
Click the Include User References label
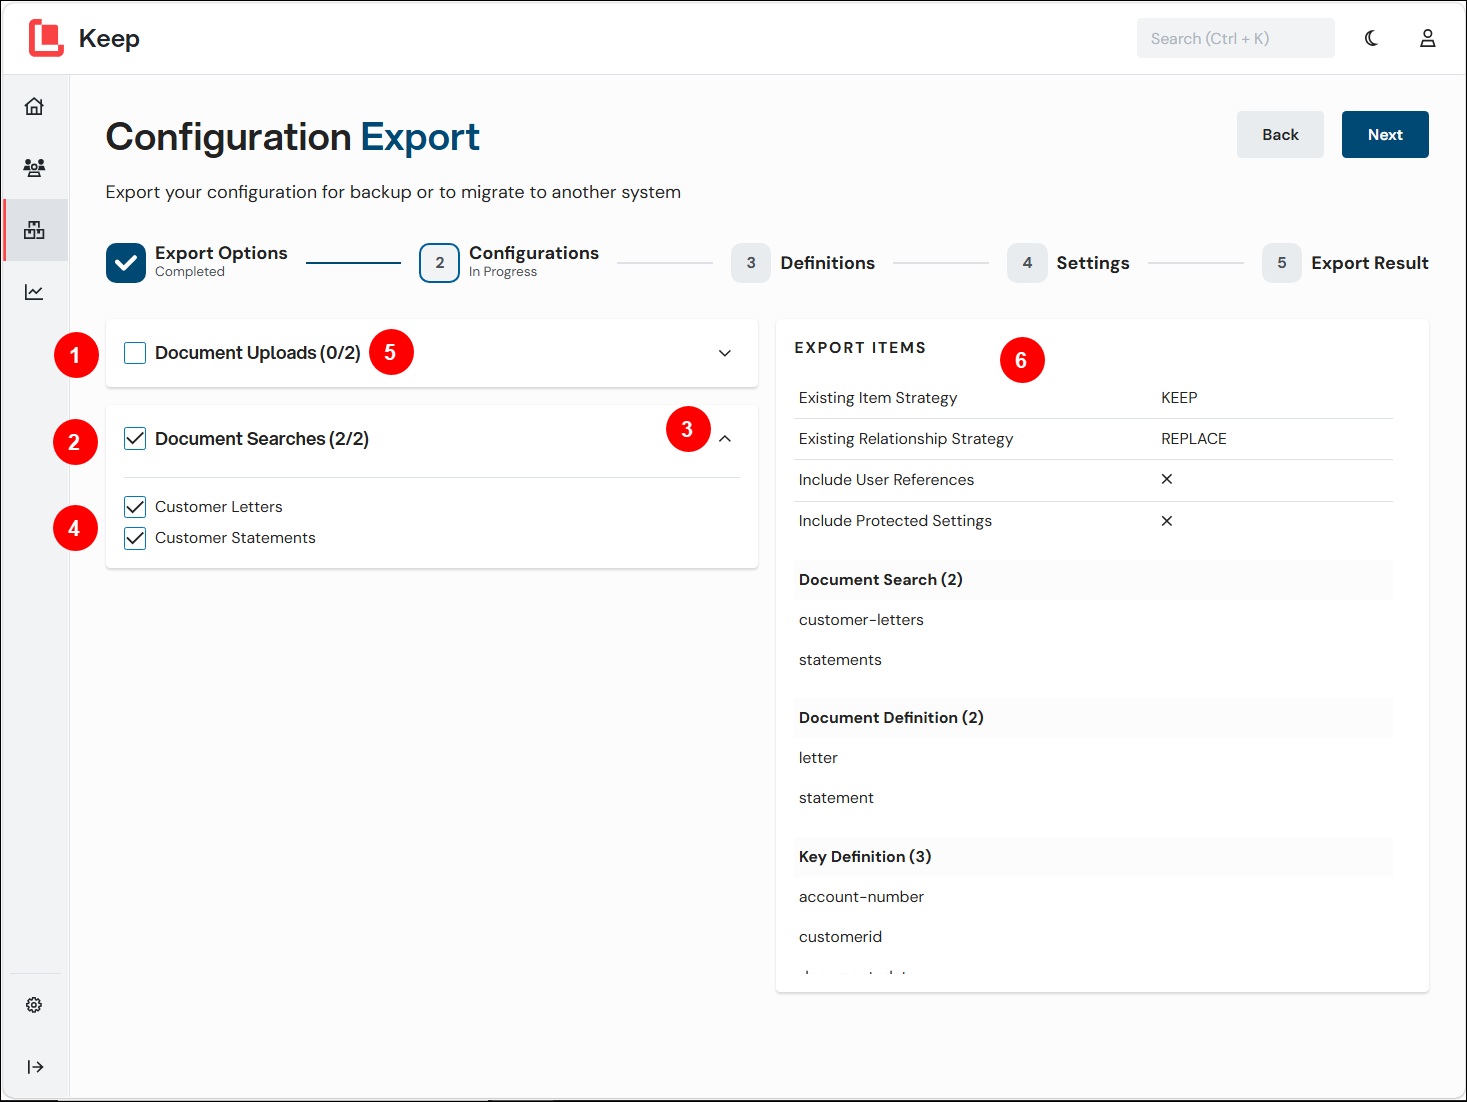point(886,480)
